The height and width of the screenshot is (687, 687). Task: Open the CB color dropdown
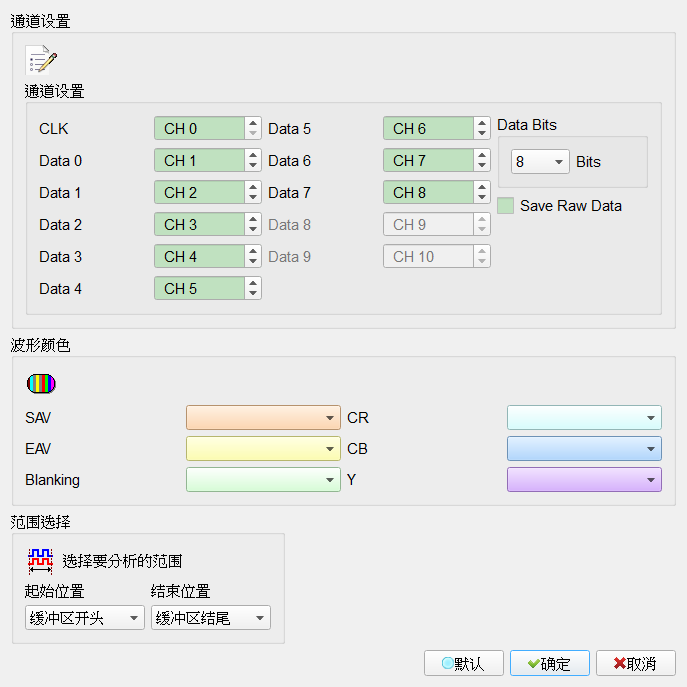coord(584,449)
